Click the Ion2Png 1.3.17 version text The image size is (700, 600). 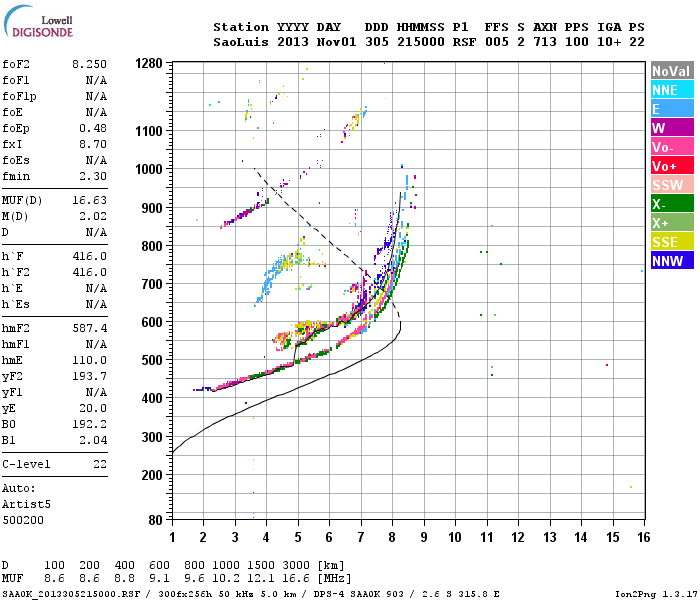tap(655, 594)
